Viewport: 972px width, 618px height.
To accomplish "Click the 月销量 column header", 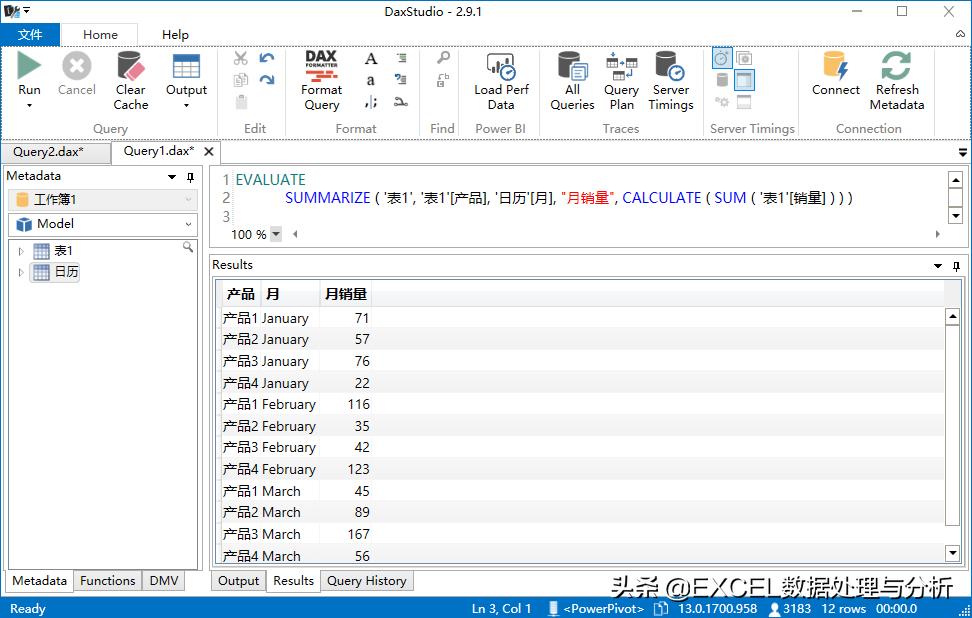I will [x=345, y=294].
